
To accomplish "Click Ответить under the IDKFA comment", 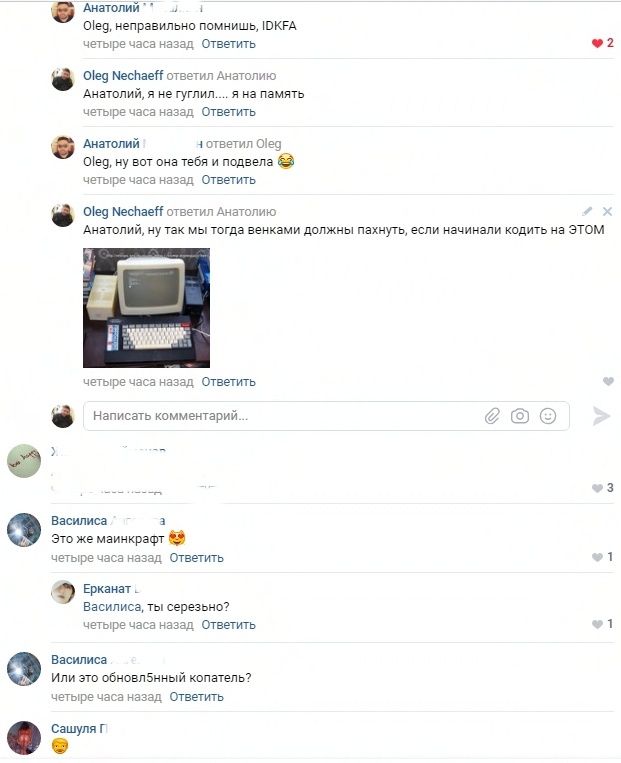I will click(x=228, y=44).
